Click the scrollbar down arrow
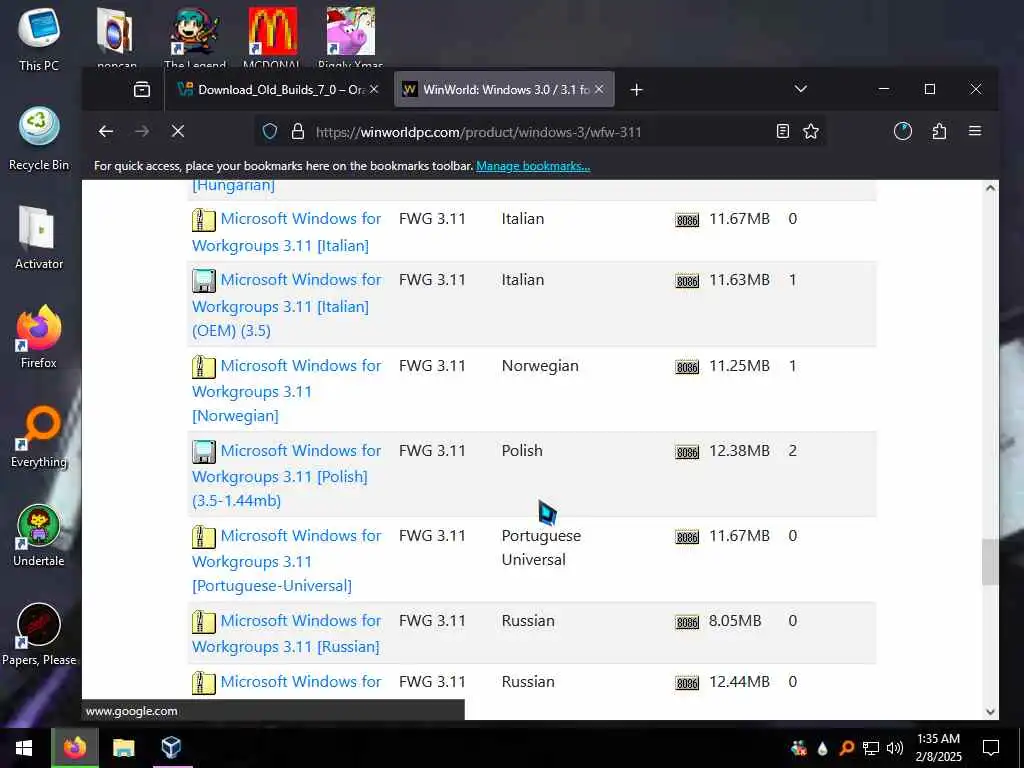Image resolution: width=1024 pixels, height=768 pixels. [x=990, y=712]
